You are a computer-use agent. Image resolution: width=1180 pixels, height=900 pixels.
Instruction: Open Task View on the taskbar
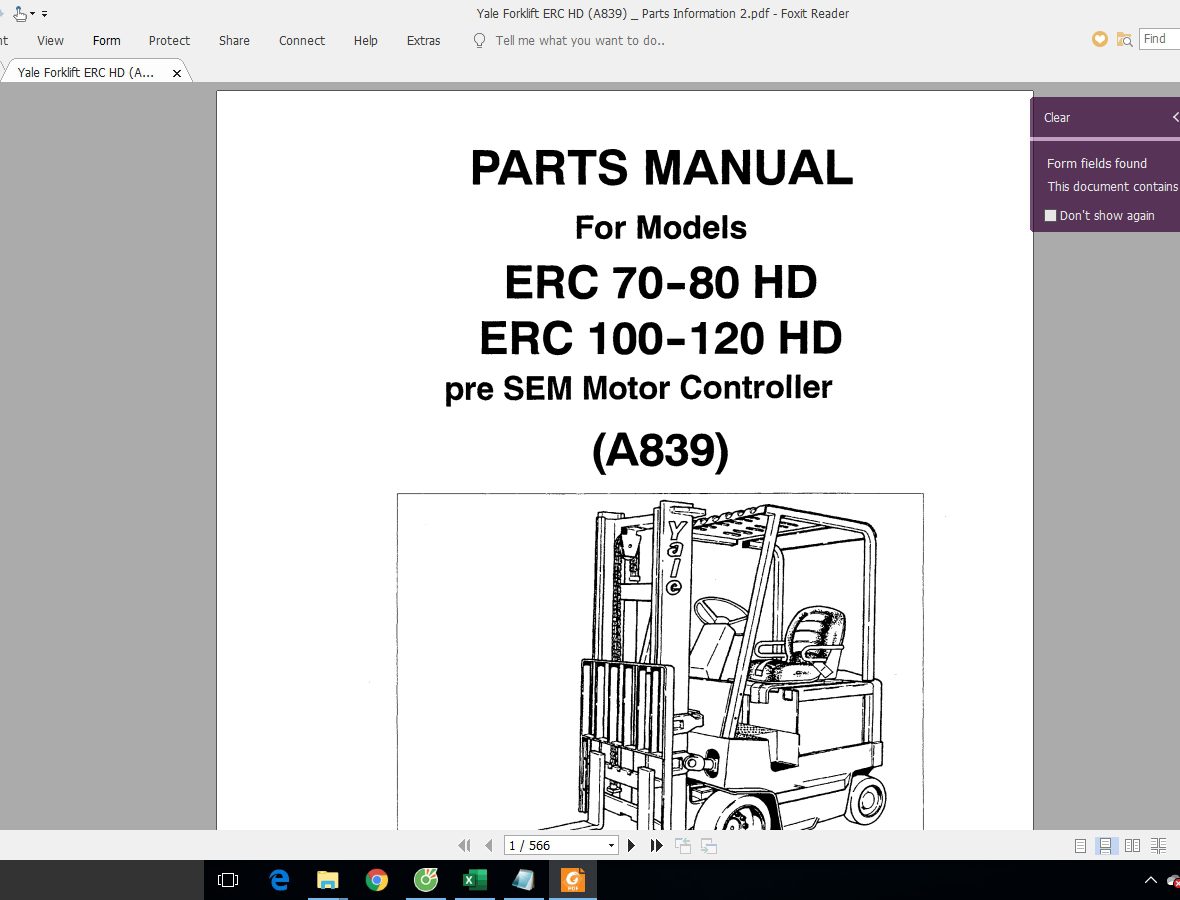[227, 880]
